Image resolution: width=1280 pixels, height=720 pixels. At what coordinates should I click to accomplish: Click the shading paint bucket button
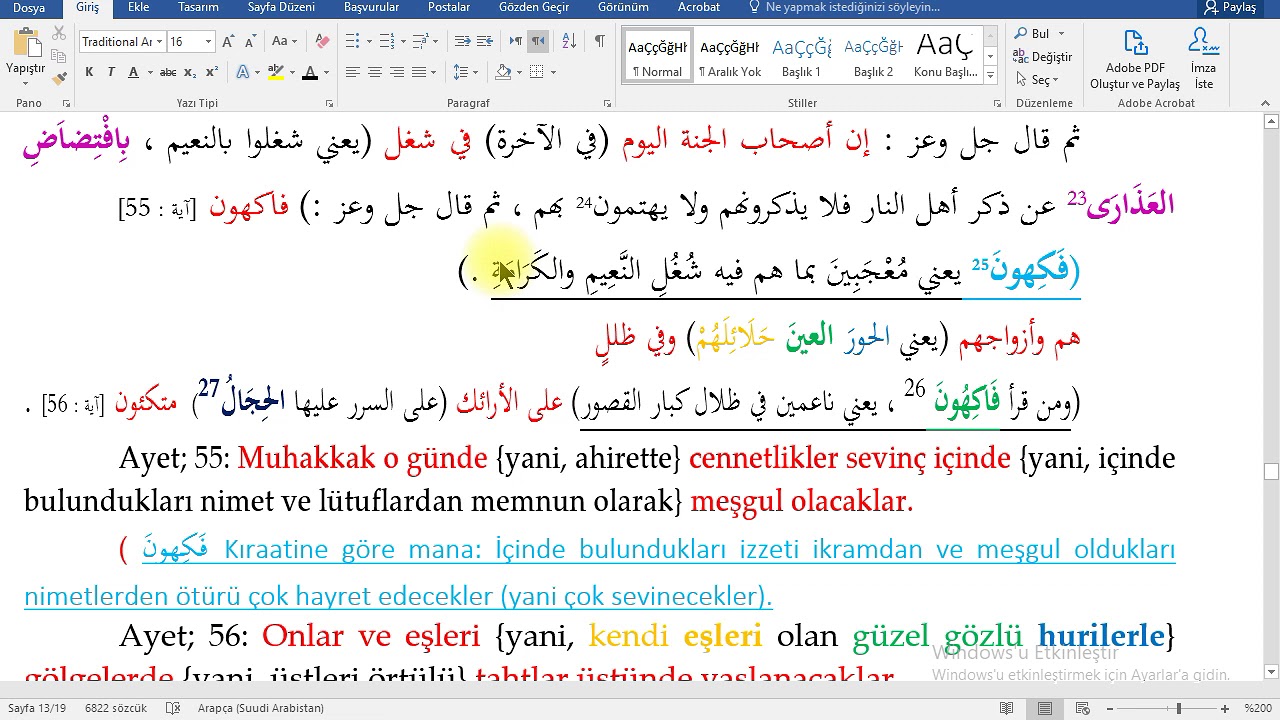503,72
